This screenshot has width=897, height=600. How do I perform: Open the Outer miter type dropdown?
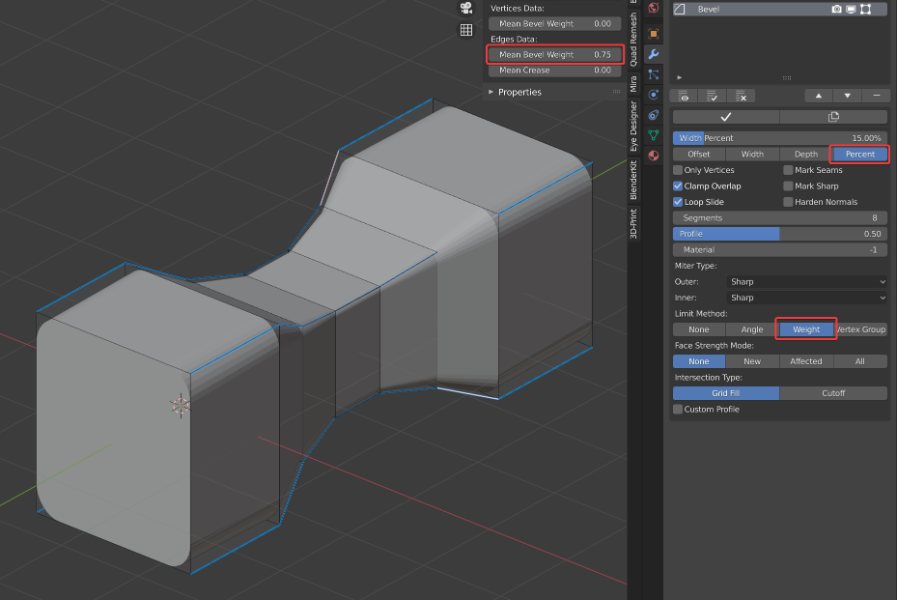click(x=805, y=282)
